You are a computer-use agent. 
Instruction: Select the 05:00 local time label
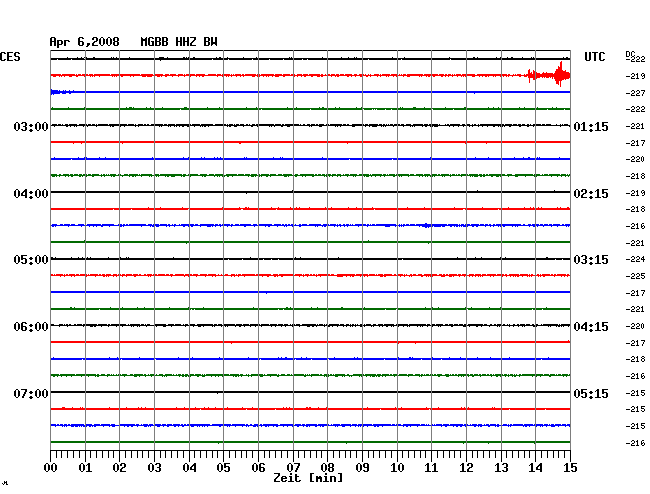coord(31,260)
